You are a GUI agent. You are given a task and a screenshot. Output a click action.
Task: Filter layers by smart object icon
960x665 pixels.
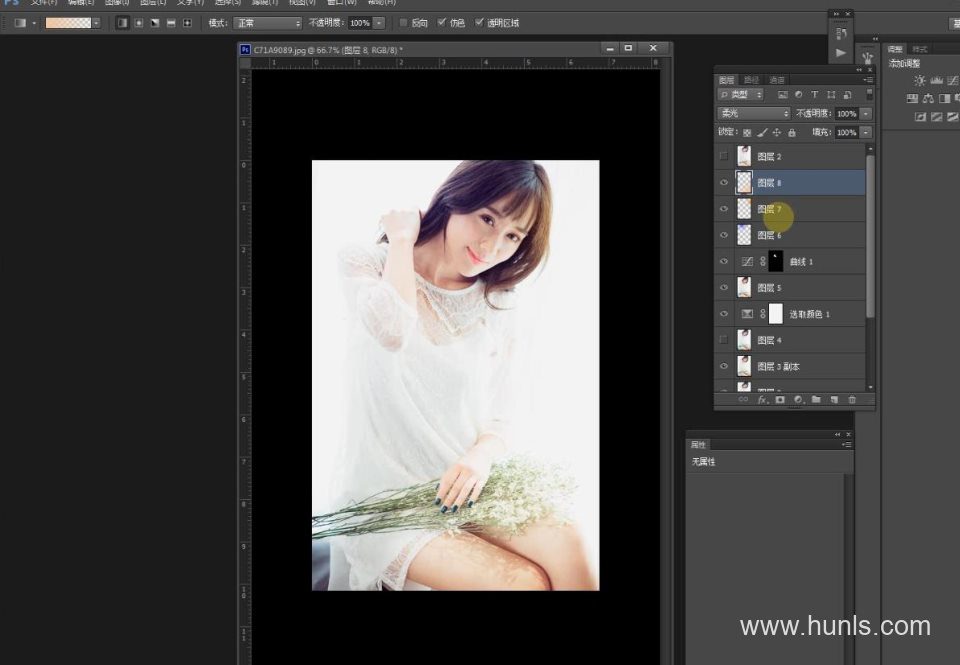847,95
